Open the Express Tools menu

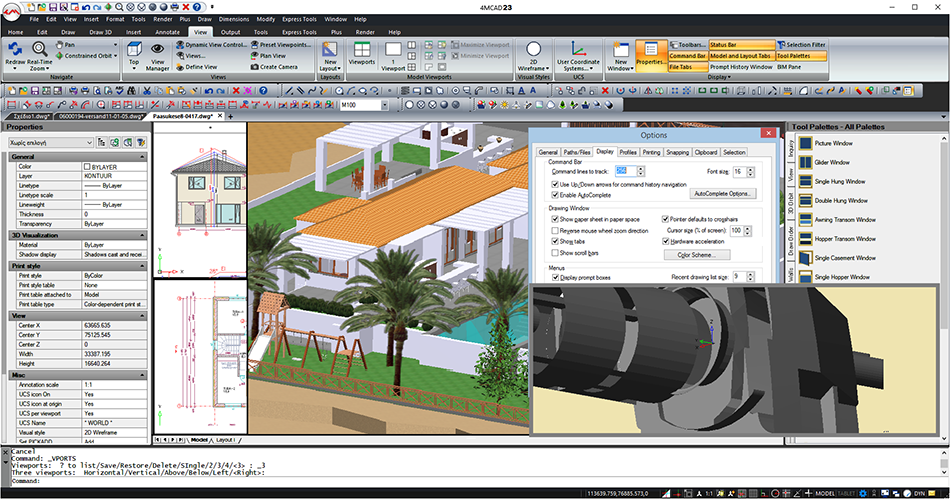(x=299, y=19)
